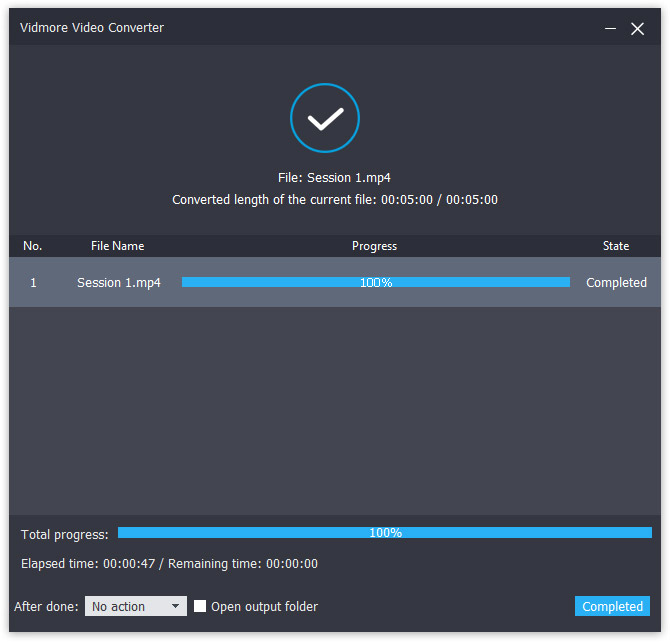Click the Total progress bar
The height and width of the screenshot is (642, 670).
384,533
